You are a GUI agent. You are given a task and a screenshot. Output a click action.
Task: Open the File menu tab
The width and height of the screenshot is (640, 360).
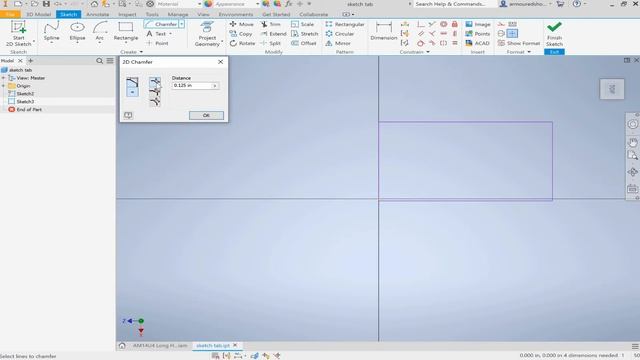coord(10,14)
